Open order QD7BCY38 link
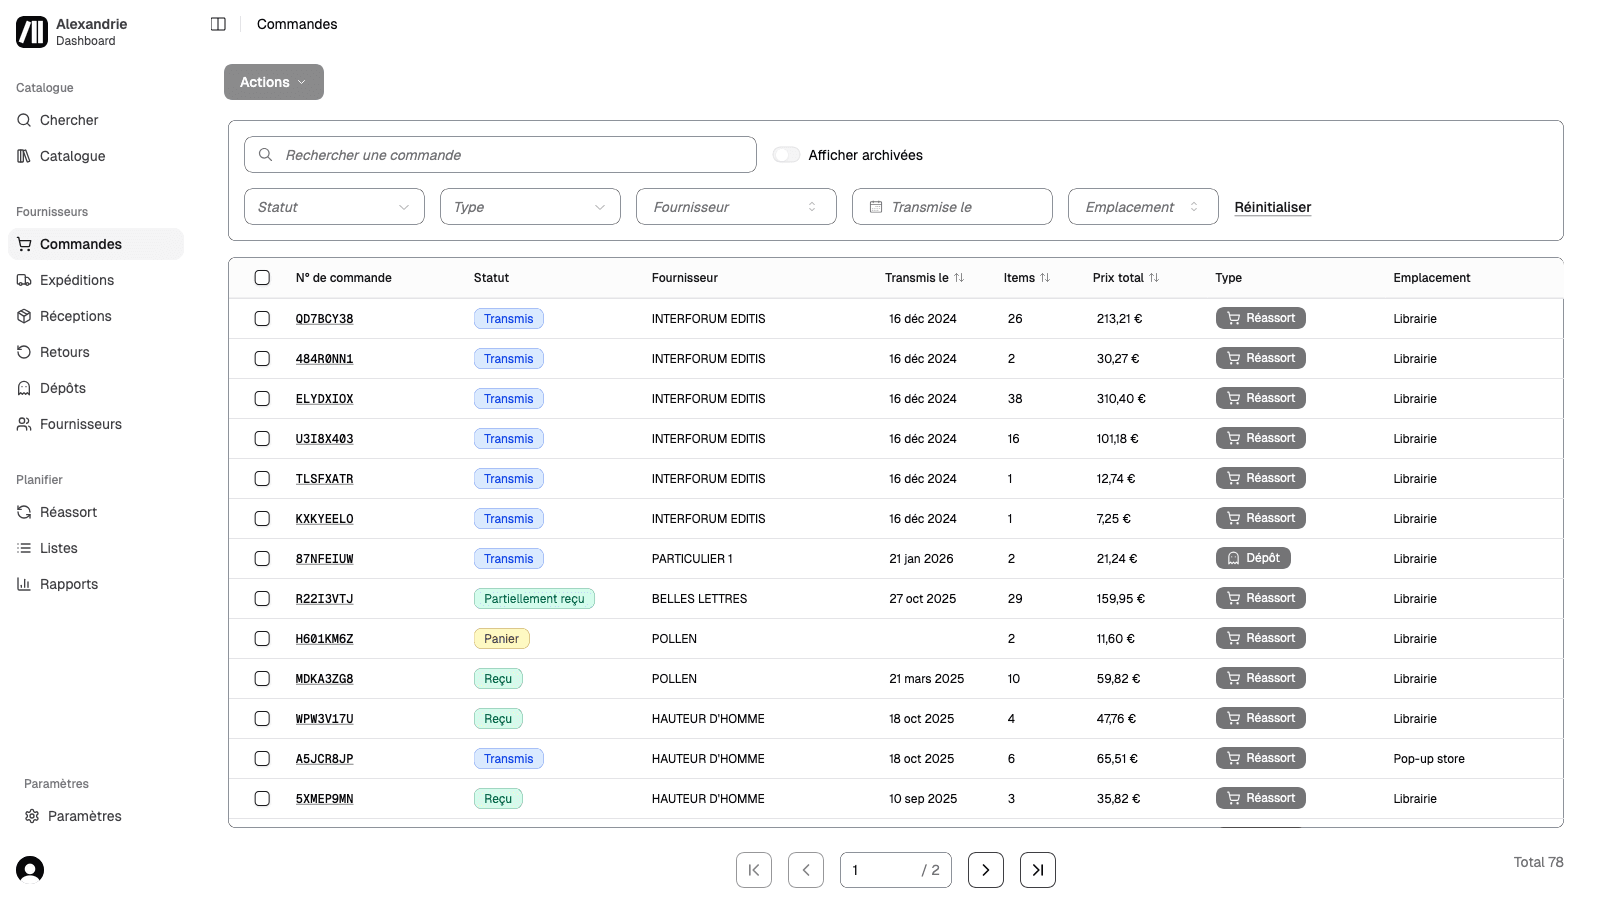The width and height of the screenshot is (1600, 900). (x=324, y=319)
